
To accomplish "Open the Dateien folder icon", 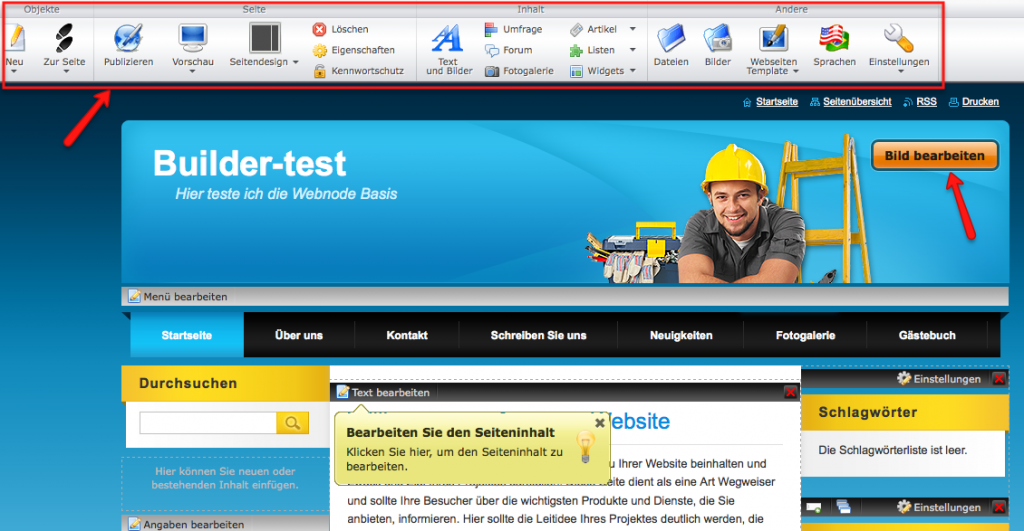I will [671, 38].
